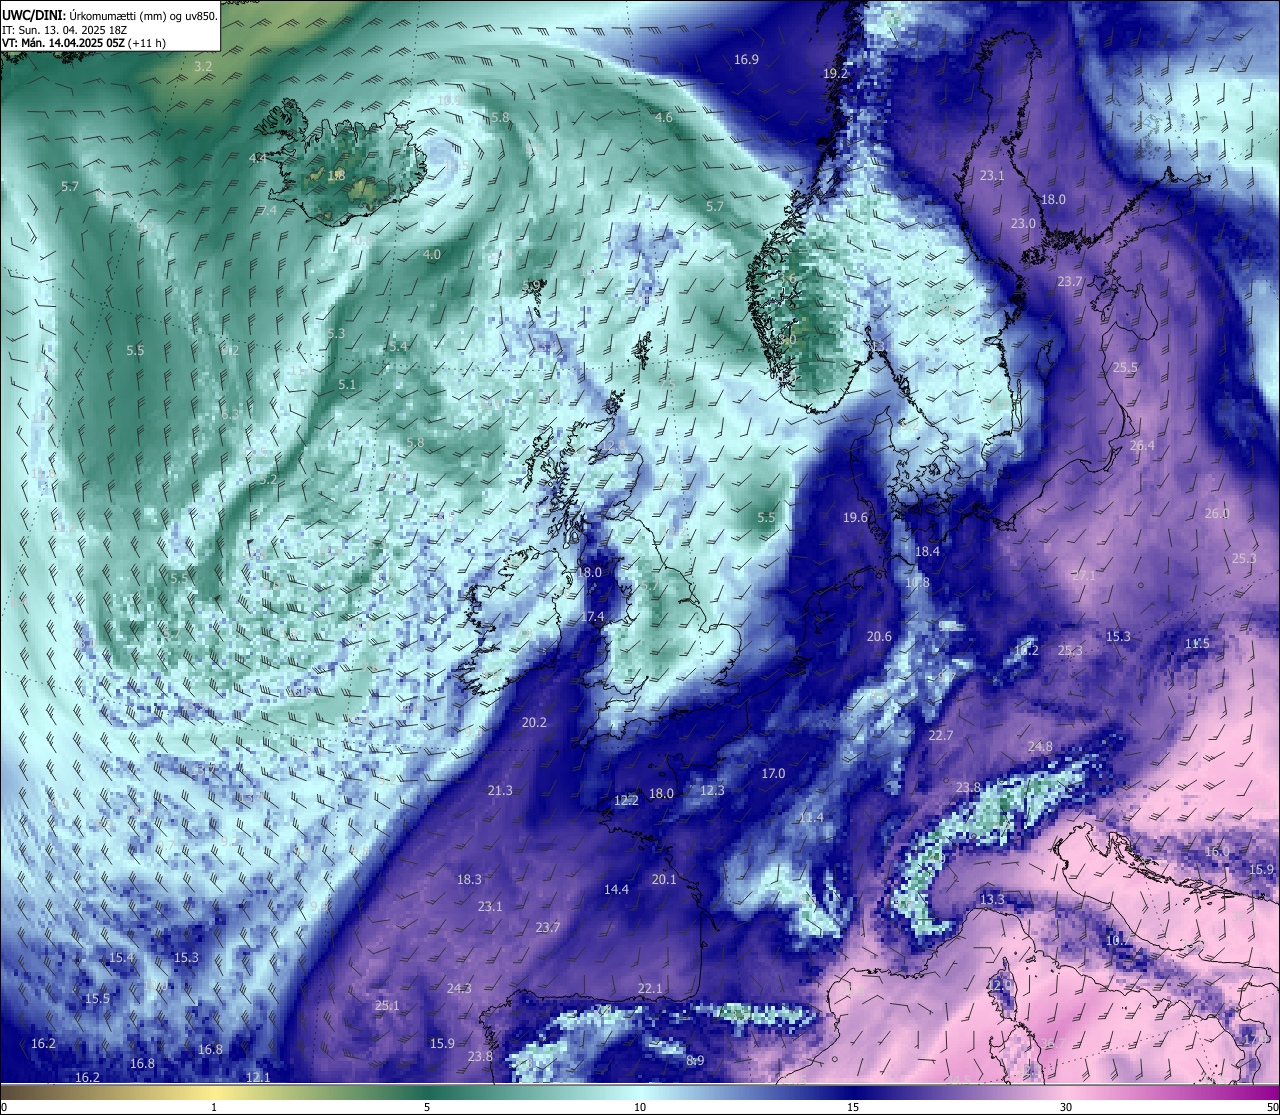
Task: Click the map value 14.4
Action: (x=616, y=890)
